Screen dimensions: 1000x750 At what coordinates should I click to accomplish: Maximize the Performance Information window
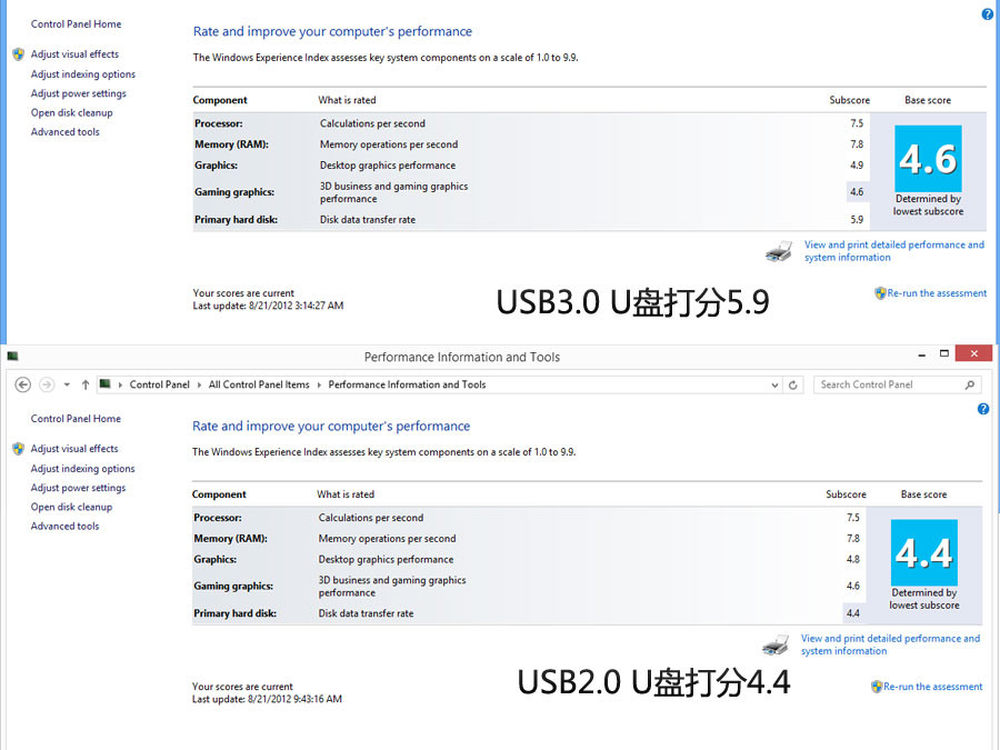[945, 353]
